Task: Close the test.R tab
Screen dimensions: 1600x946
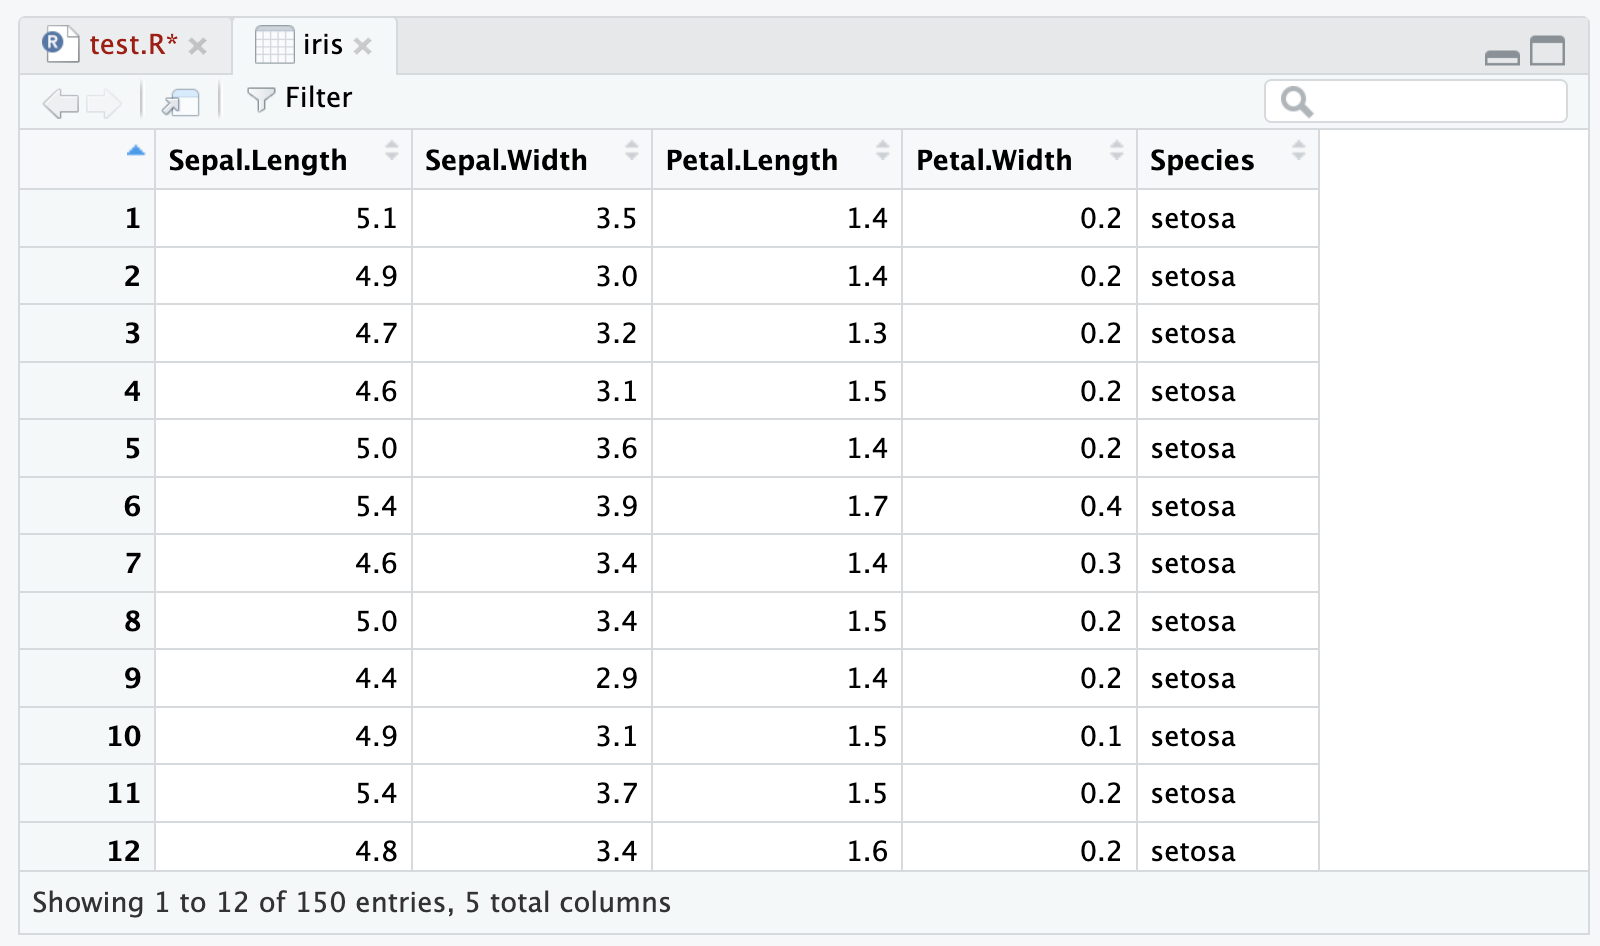Action: tap(198, 46)
